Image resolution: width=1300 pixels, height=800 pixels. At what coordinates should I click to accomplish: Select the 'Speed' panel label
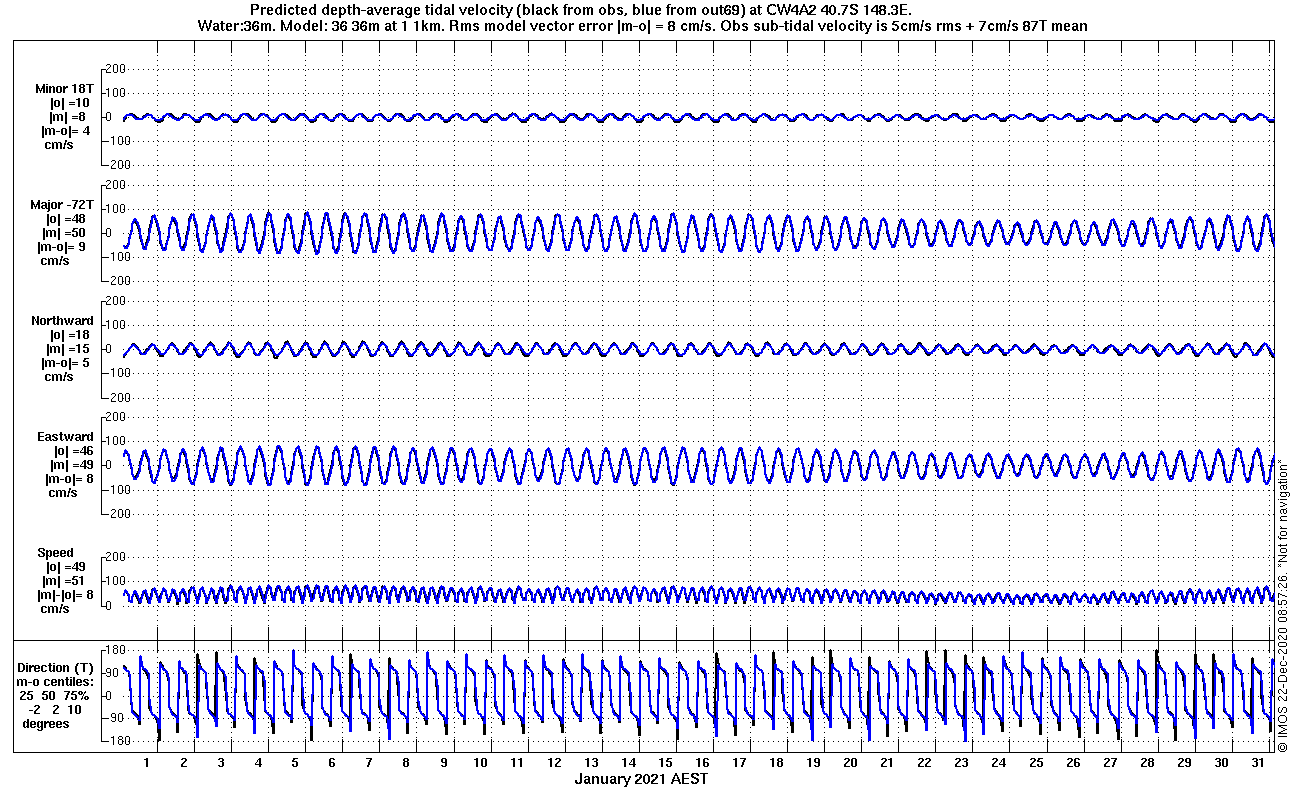[55, 553]
